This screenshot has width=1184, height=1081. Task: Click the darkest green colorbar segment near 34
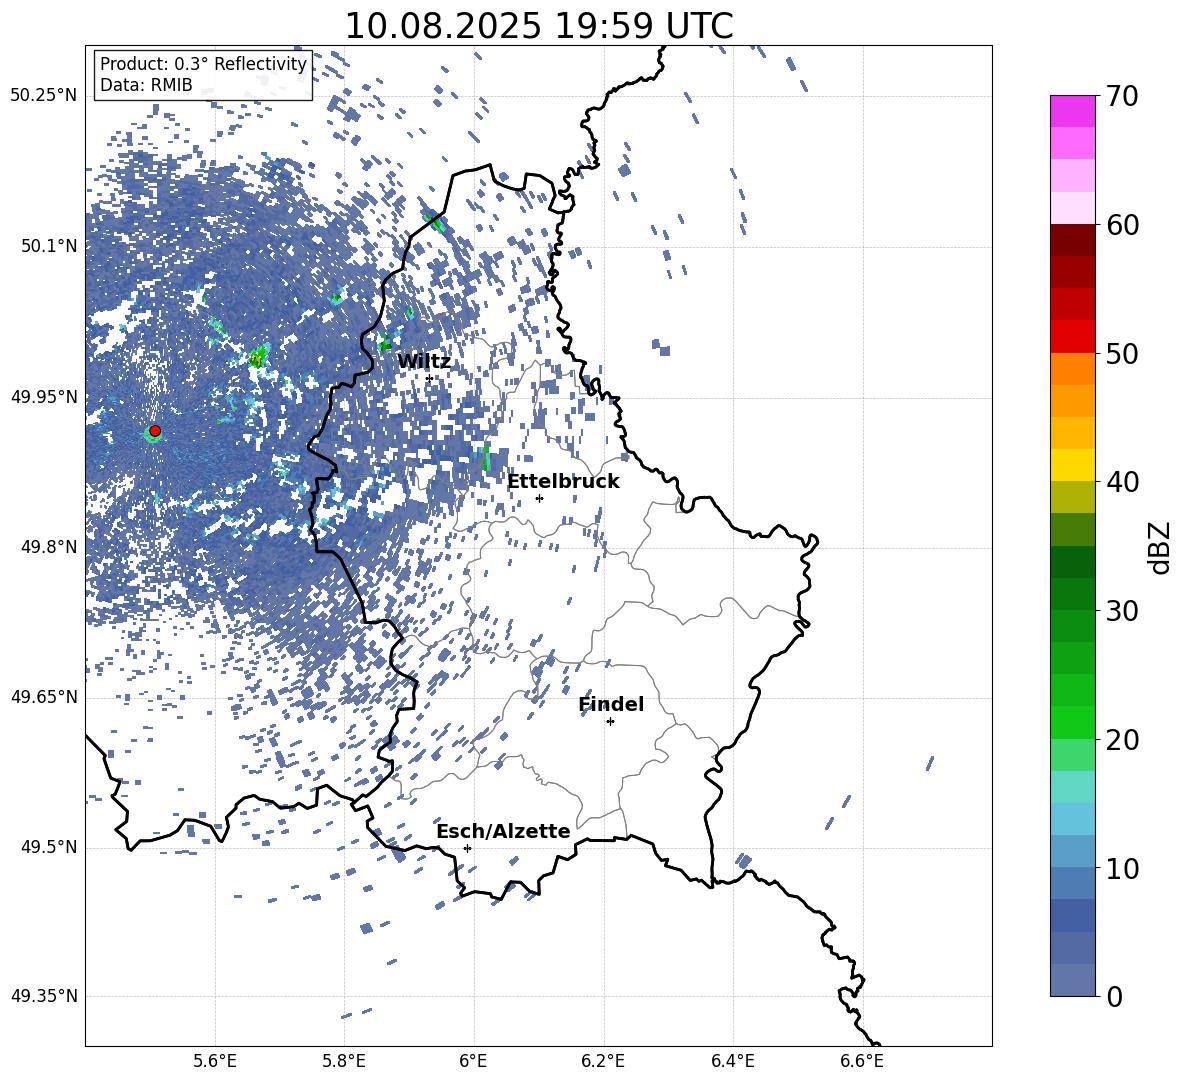coord(1073,562)
